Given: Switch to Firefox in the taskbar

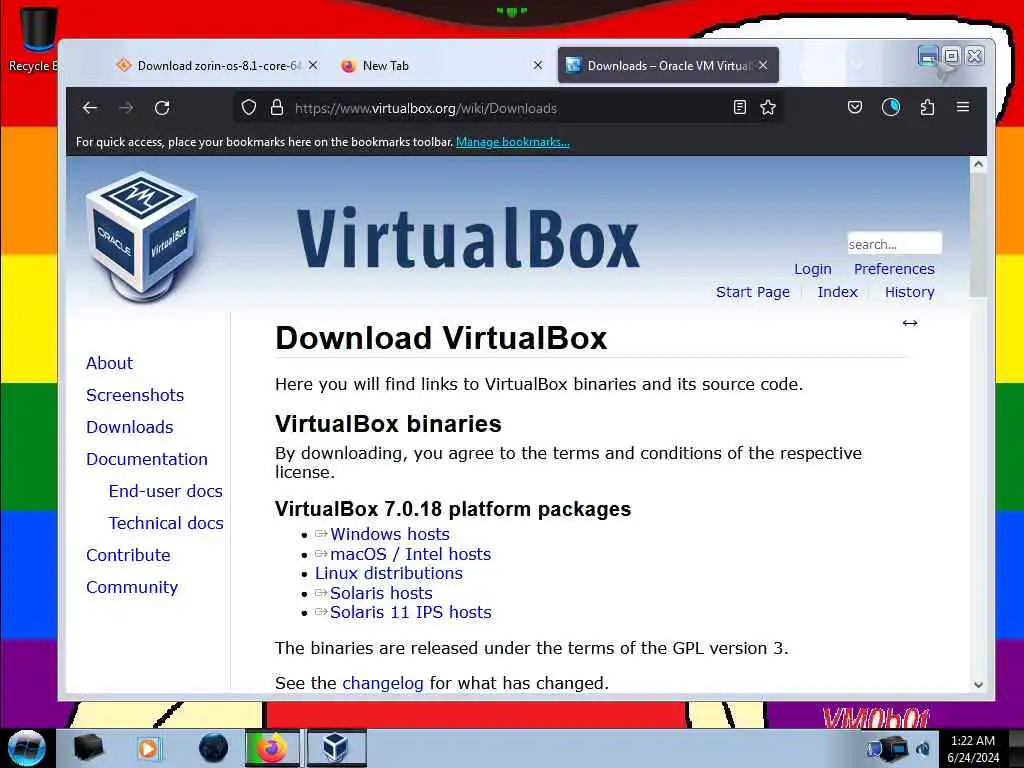Looking at the screenshot, I should tap(272, 748).
